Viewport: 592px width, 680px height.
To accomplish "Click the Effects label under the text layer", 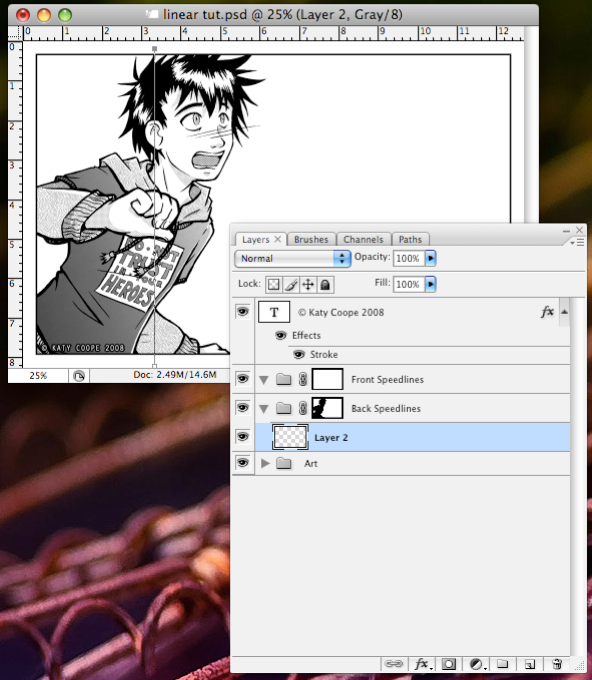I will tap(306, 335).
